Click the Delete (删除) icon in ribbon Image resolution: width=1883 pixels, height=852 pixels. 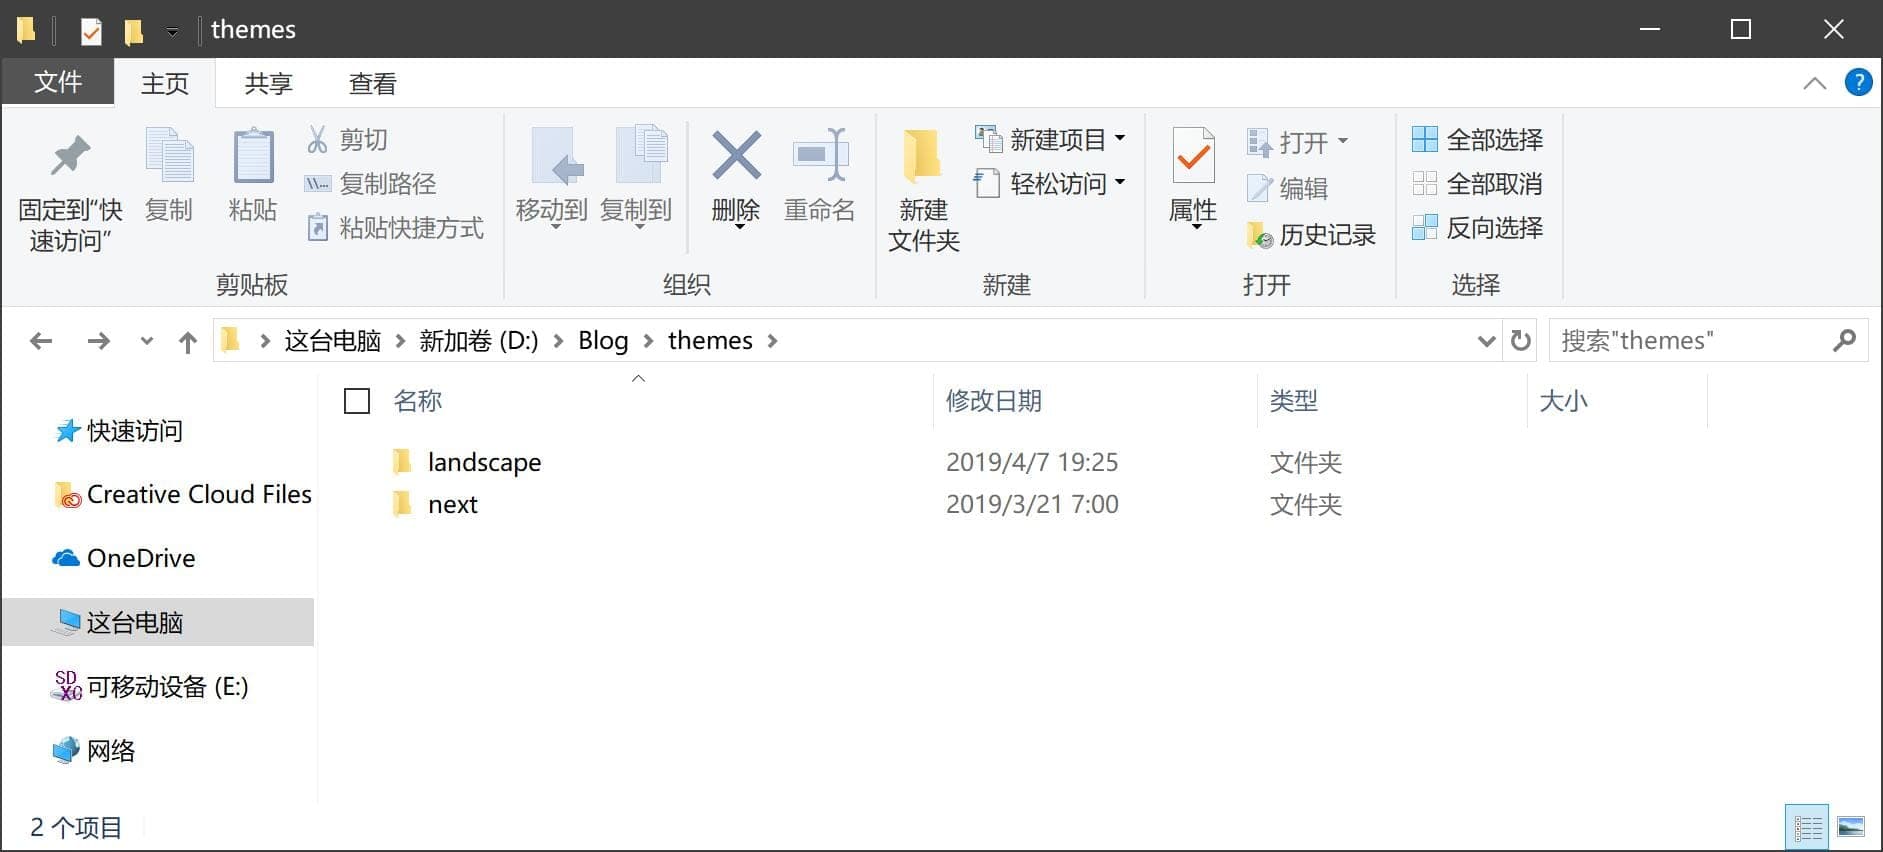click(x=736, y=158)
